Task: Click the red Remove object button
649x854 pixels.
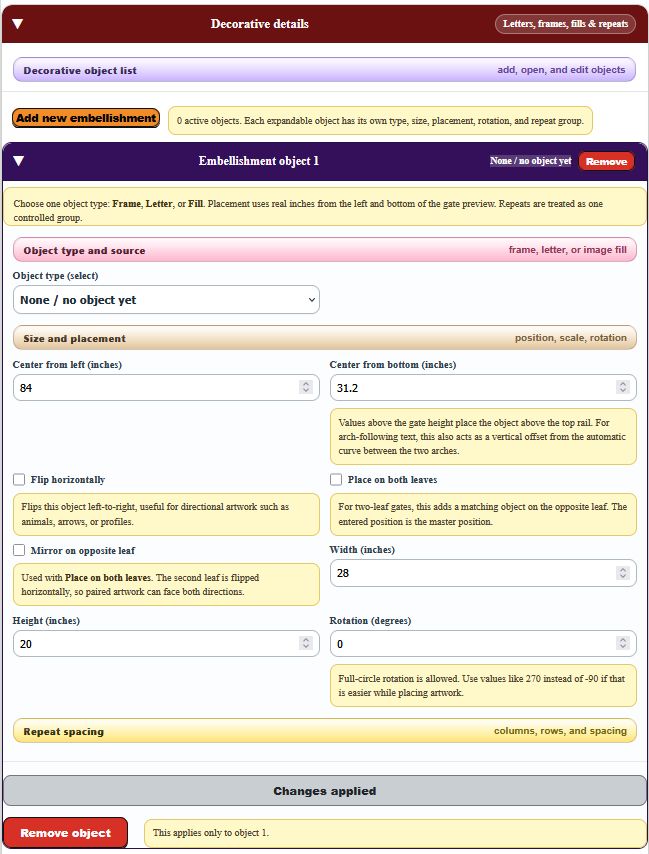Action: coord(65,833)
